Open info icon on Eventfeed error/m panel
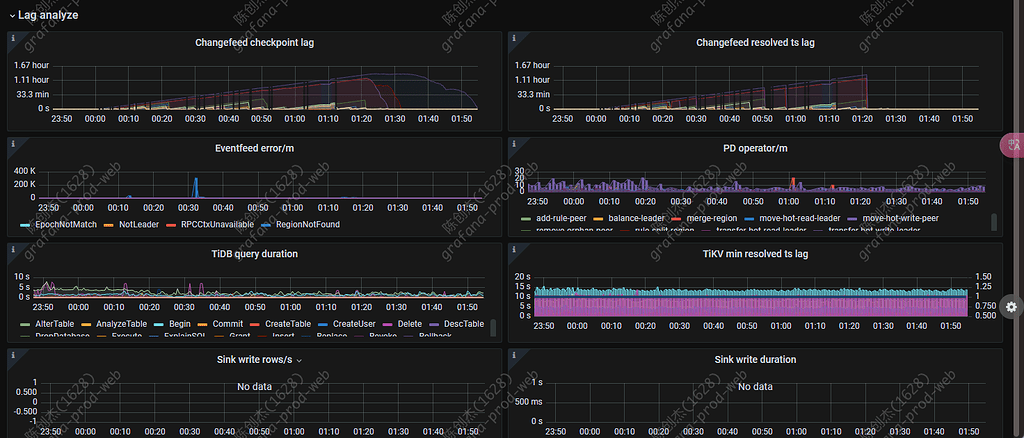 pyautogui.click(x=13, y=144)
